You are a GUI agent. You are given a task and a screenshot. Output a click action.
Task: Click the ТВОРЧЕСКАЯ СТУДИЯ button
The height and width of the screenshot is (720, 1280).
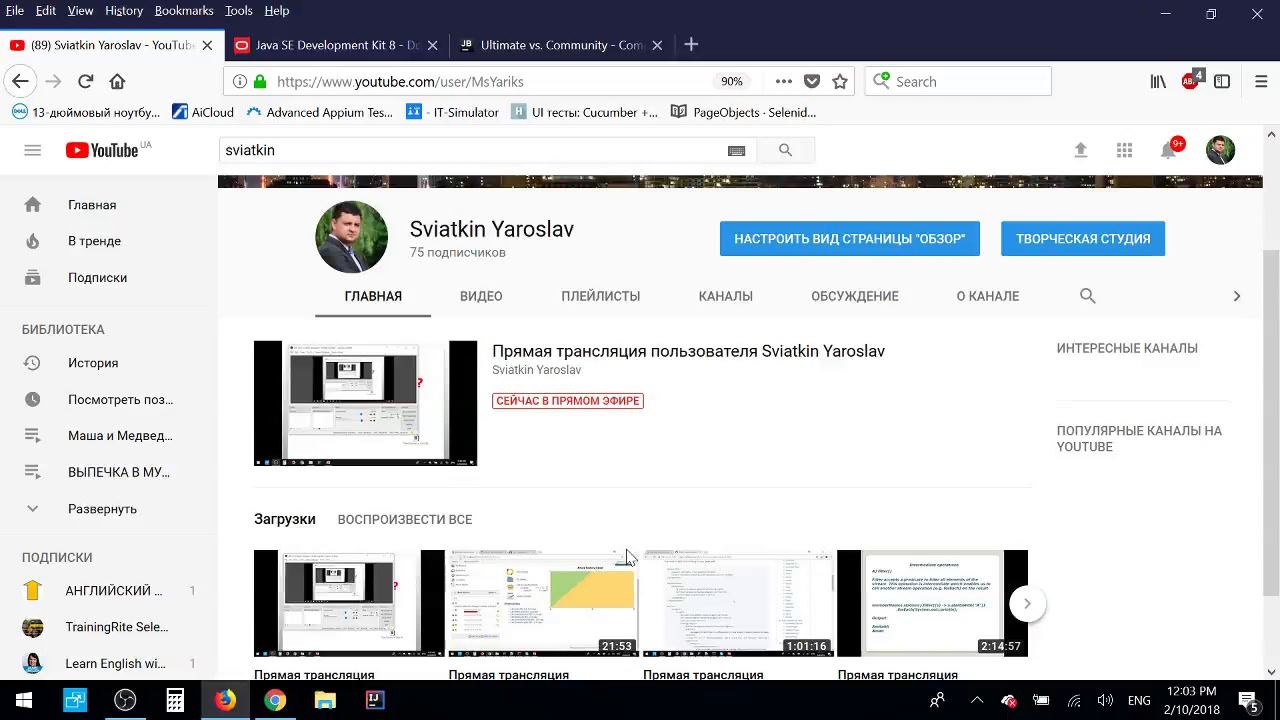(1083, 239)
